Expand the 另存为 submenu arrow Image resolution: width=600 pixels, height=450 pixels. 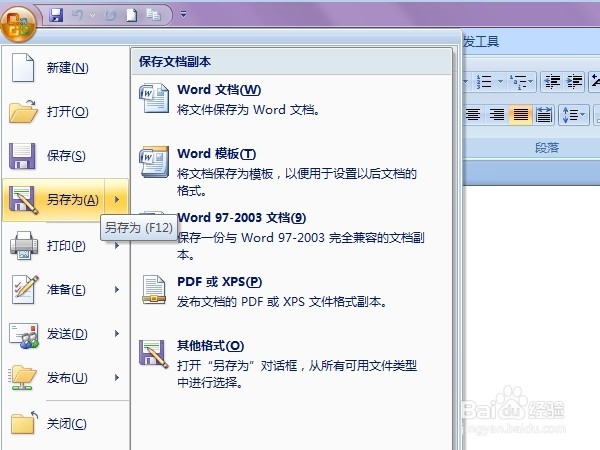tap(117, 200)
